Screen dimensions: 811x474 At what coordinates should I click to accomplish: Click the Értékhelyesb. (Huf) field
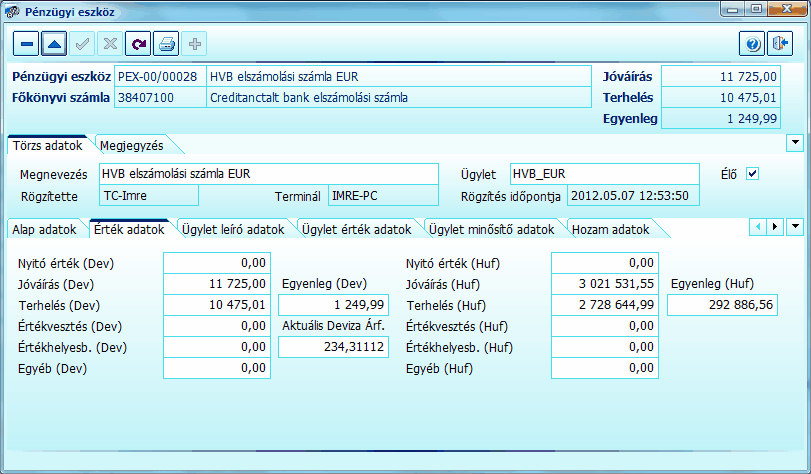pos(605,347)
